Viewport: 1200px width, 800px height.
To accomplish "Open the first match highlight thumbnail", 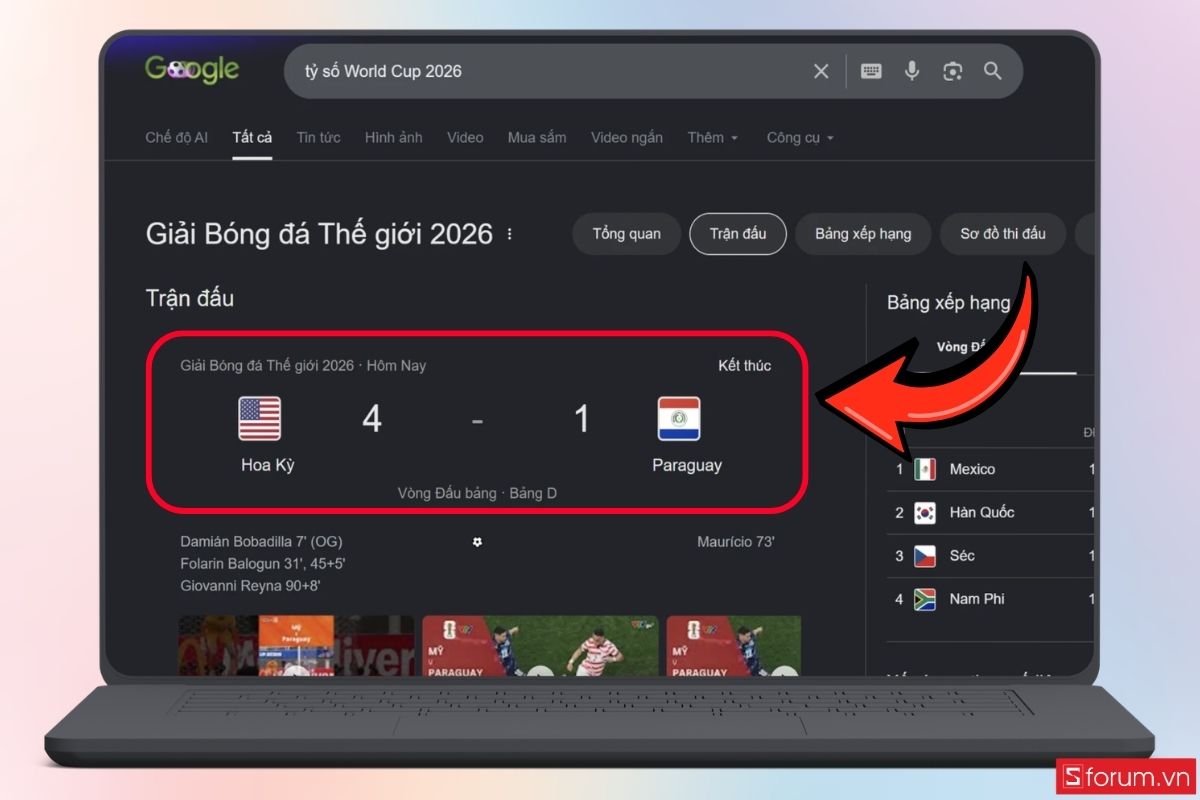I will click(x=296, y=646).
